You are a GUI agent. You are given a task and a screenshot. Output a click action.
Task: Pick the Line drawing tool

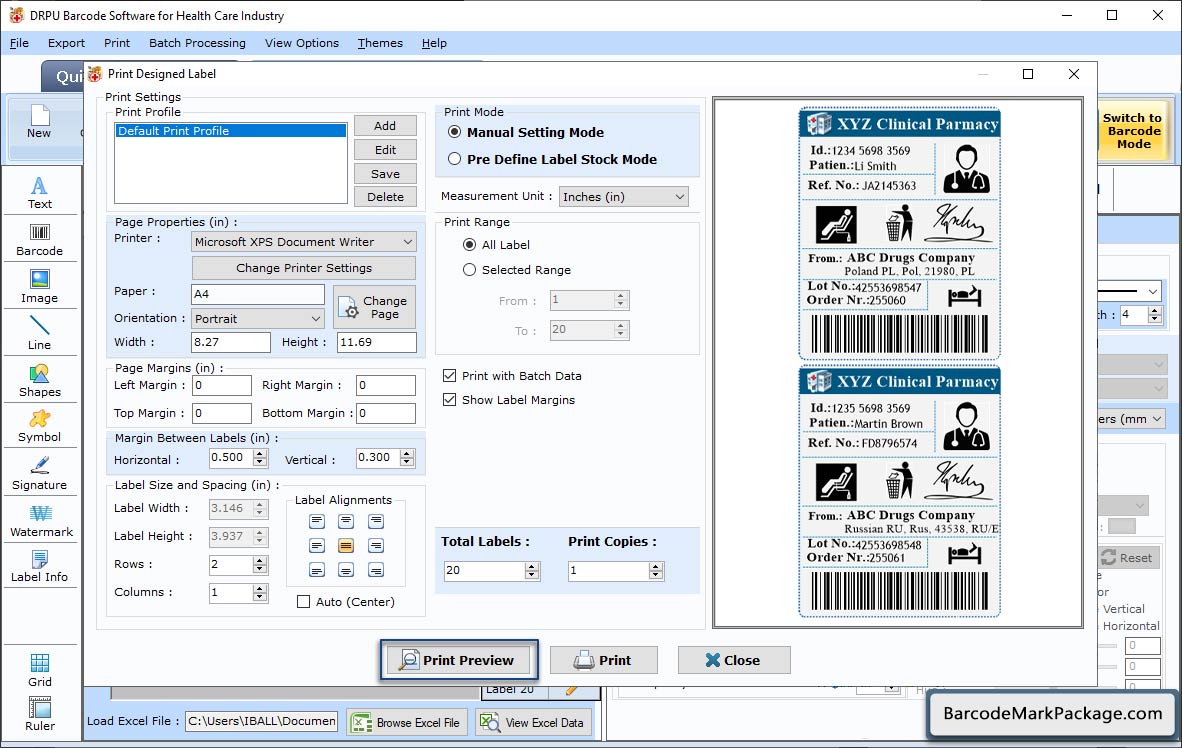(x=39, y=333)
